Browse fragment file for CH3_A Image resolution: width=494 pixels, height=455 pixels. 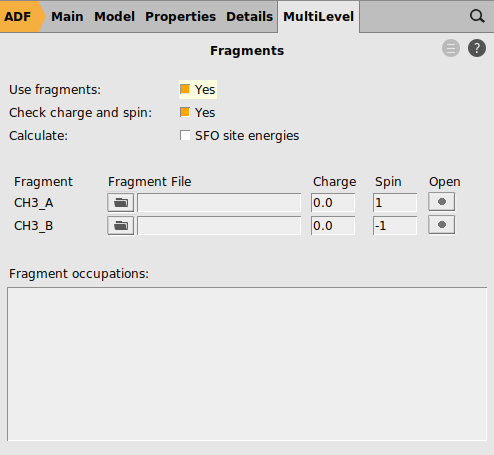pyautogui.click(x=121, y=202)
